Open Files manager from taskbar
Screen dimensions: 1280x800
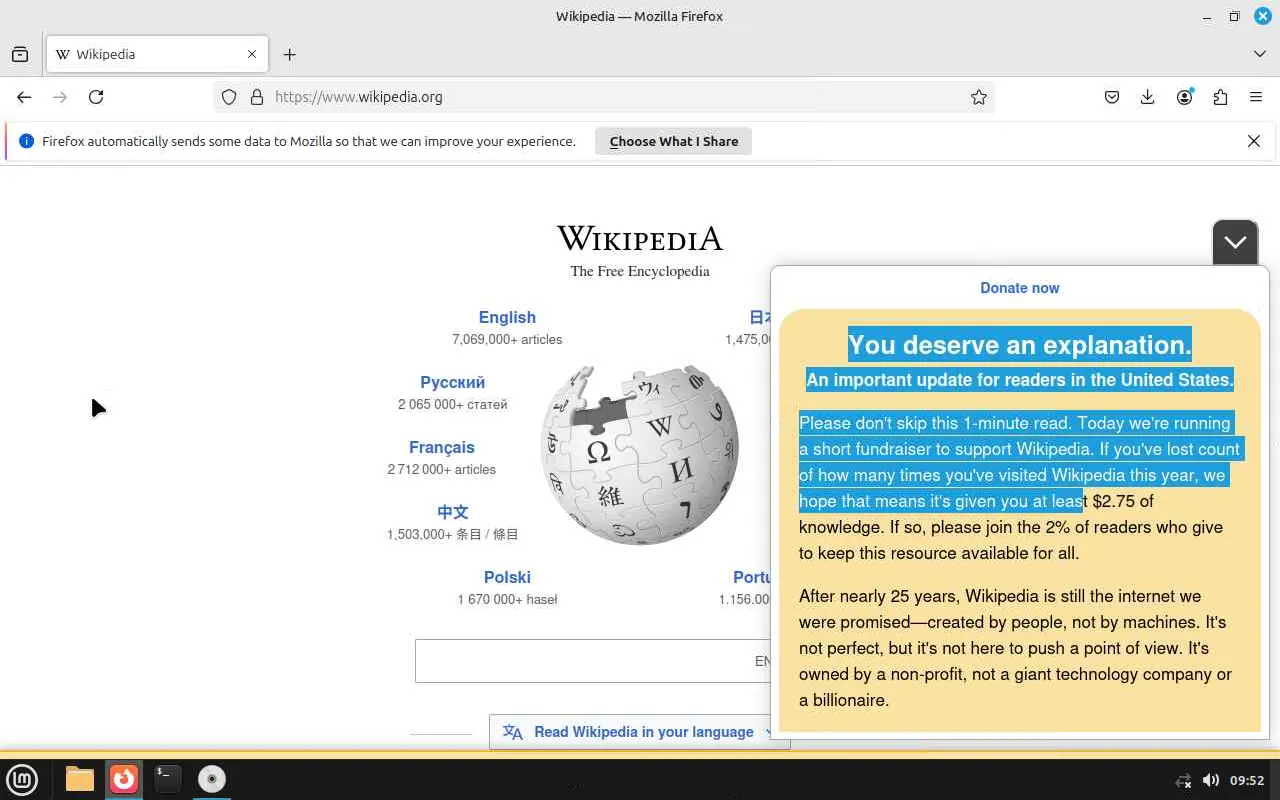[80, 778]
